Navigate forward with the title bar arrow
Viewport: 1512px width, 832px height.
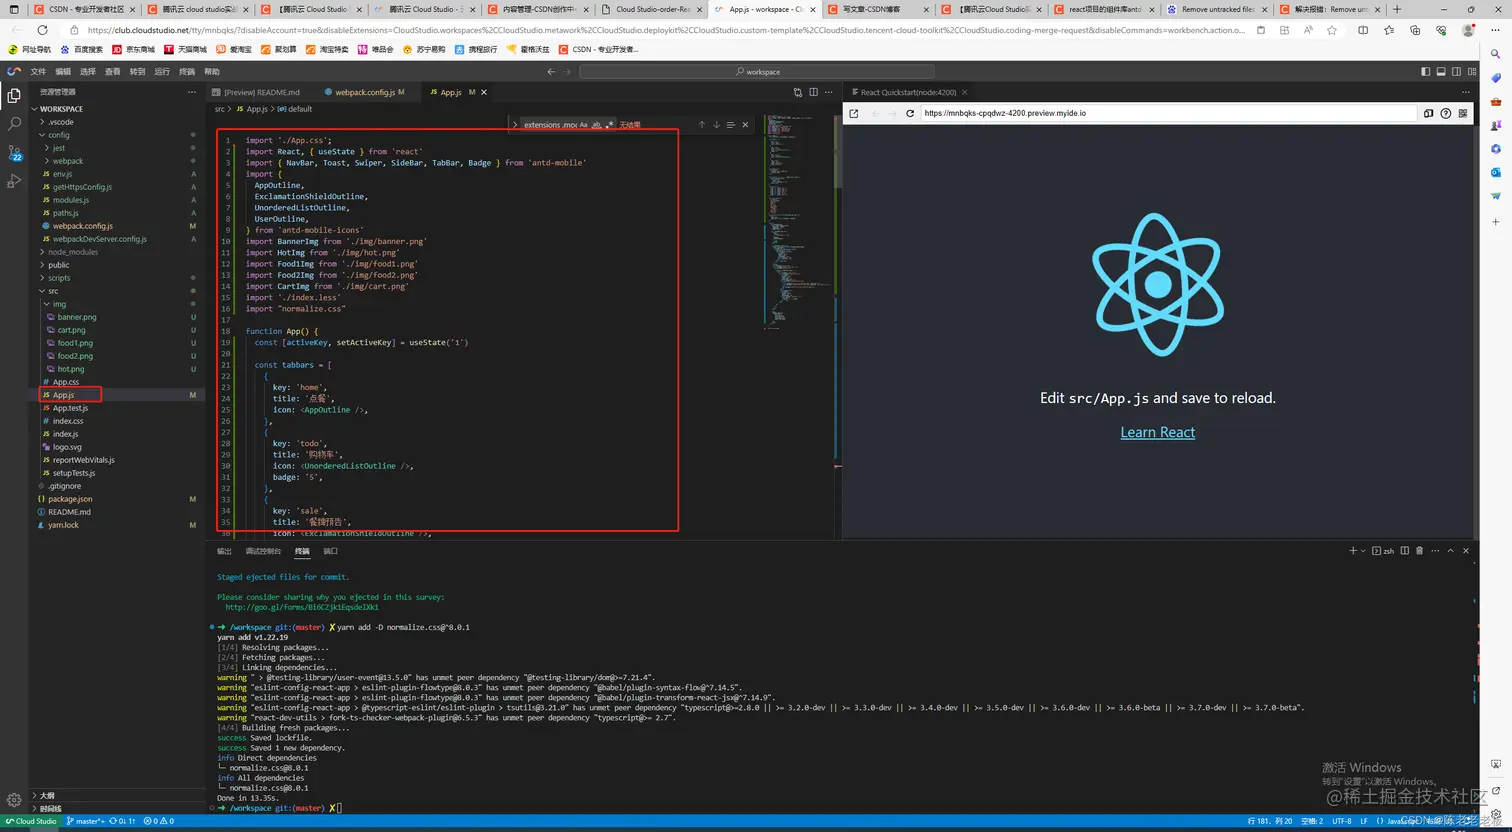click(566, 71)
